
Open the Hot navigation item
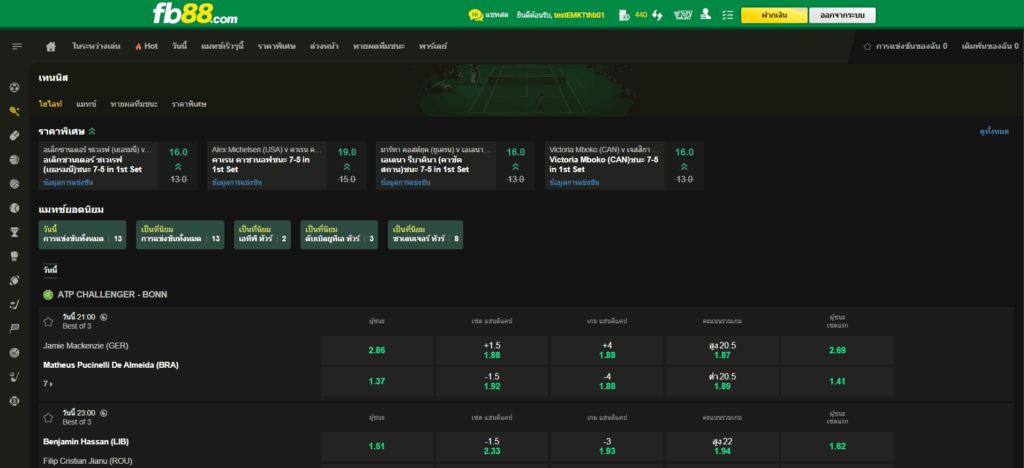146,46
